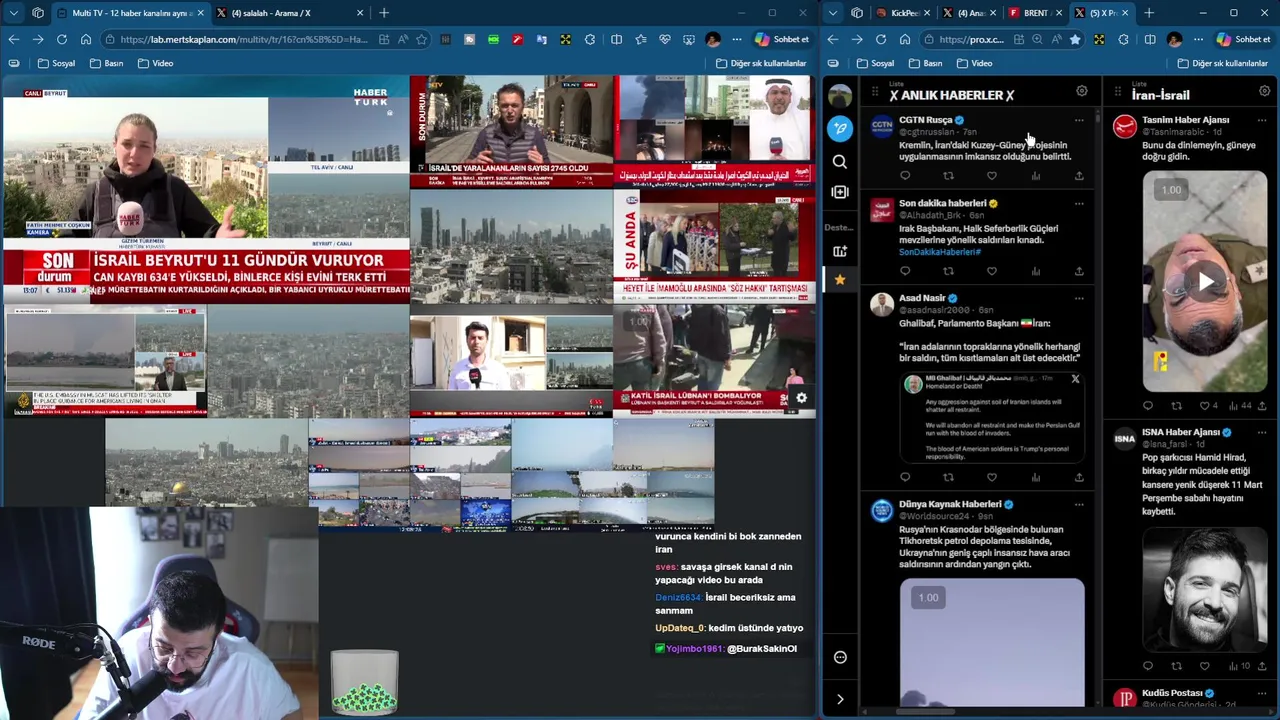Open more options on Son dakika haberleri post

[1079, 203]
